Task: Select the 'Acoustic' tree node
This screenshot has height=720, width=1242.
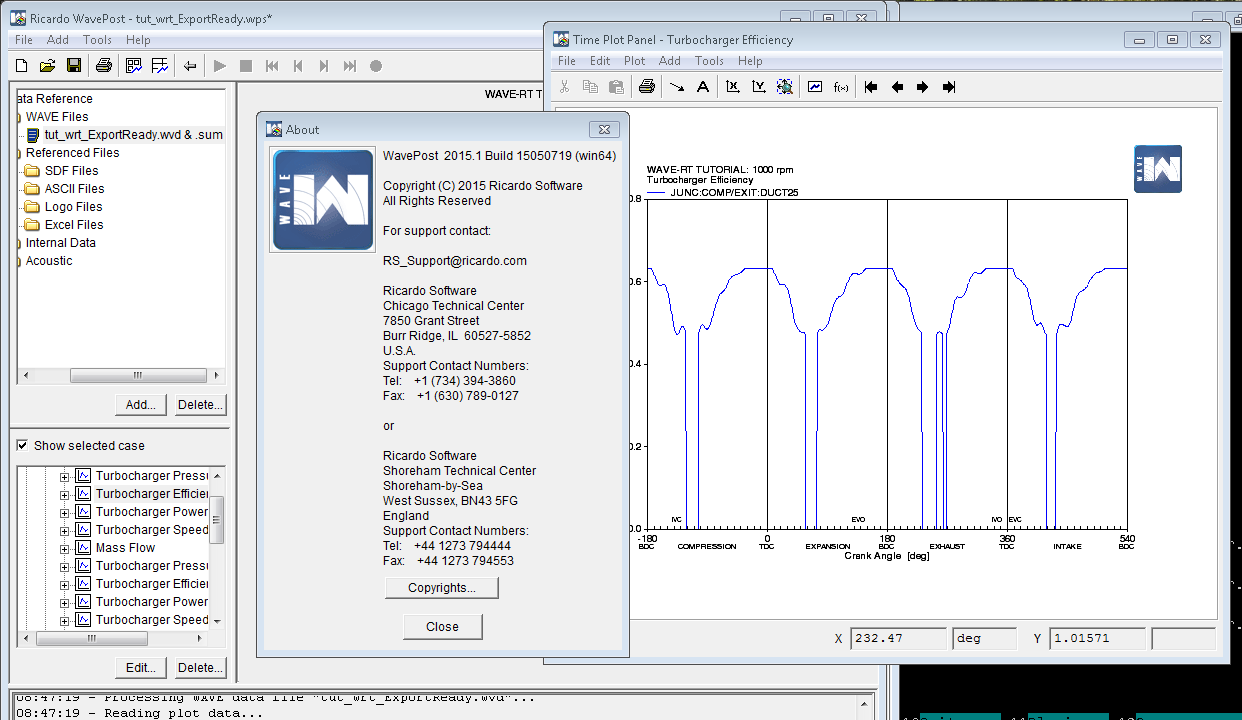Action: coord(49,261)
